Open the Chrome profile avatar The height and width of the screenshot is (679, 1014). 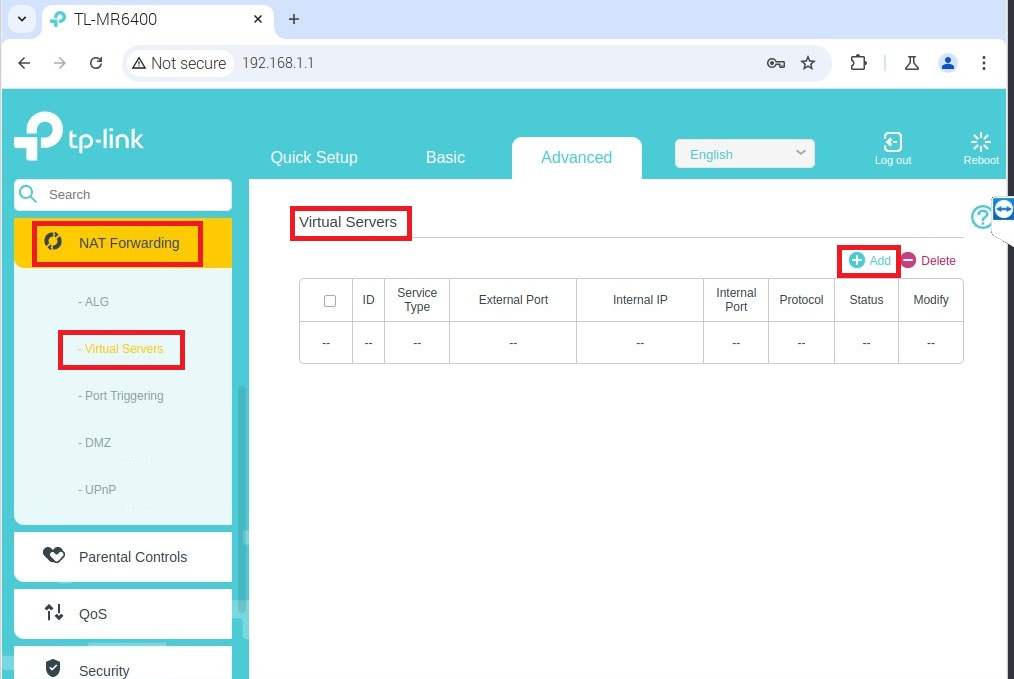coord(947,63)
